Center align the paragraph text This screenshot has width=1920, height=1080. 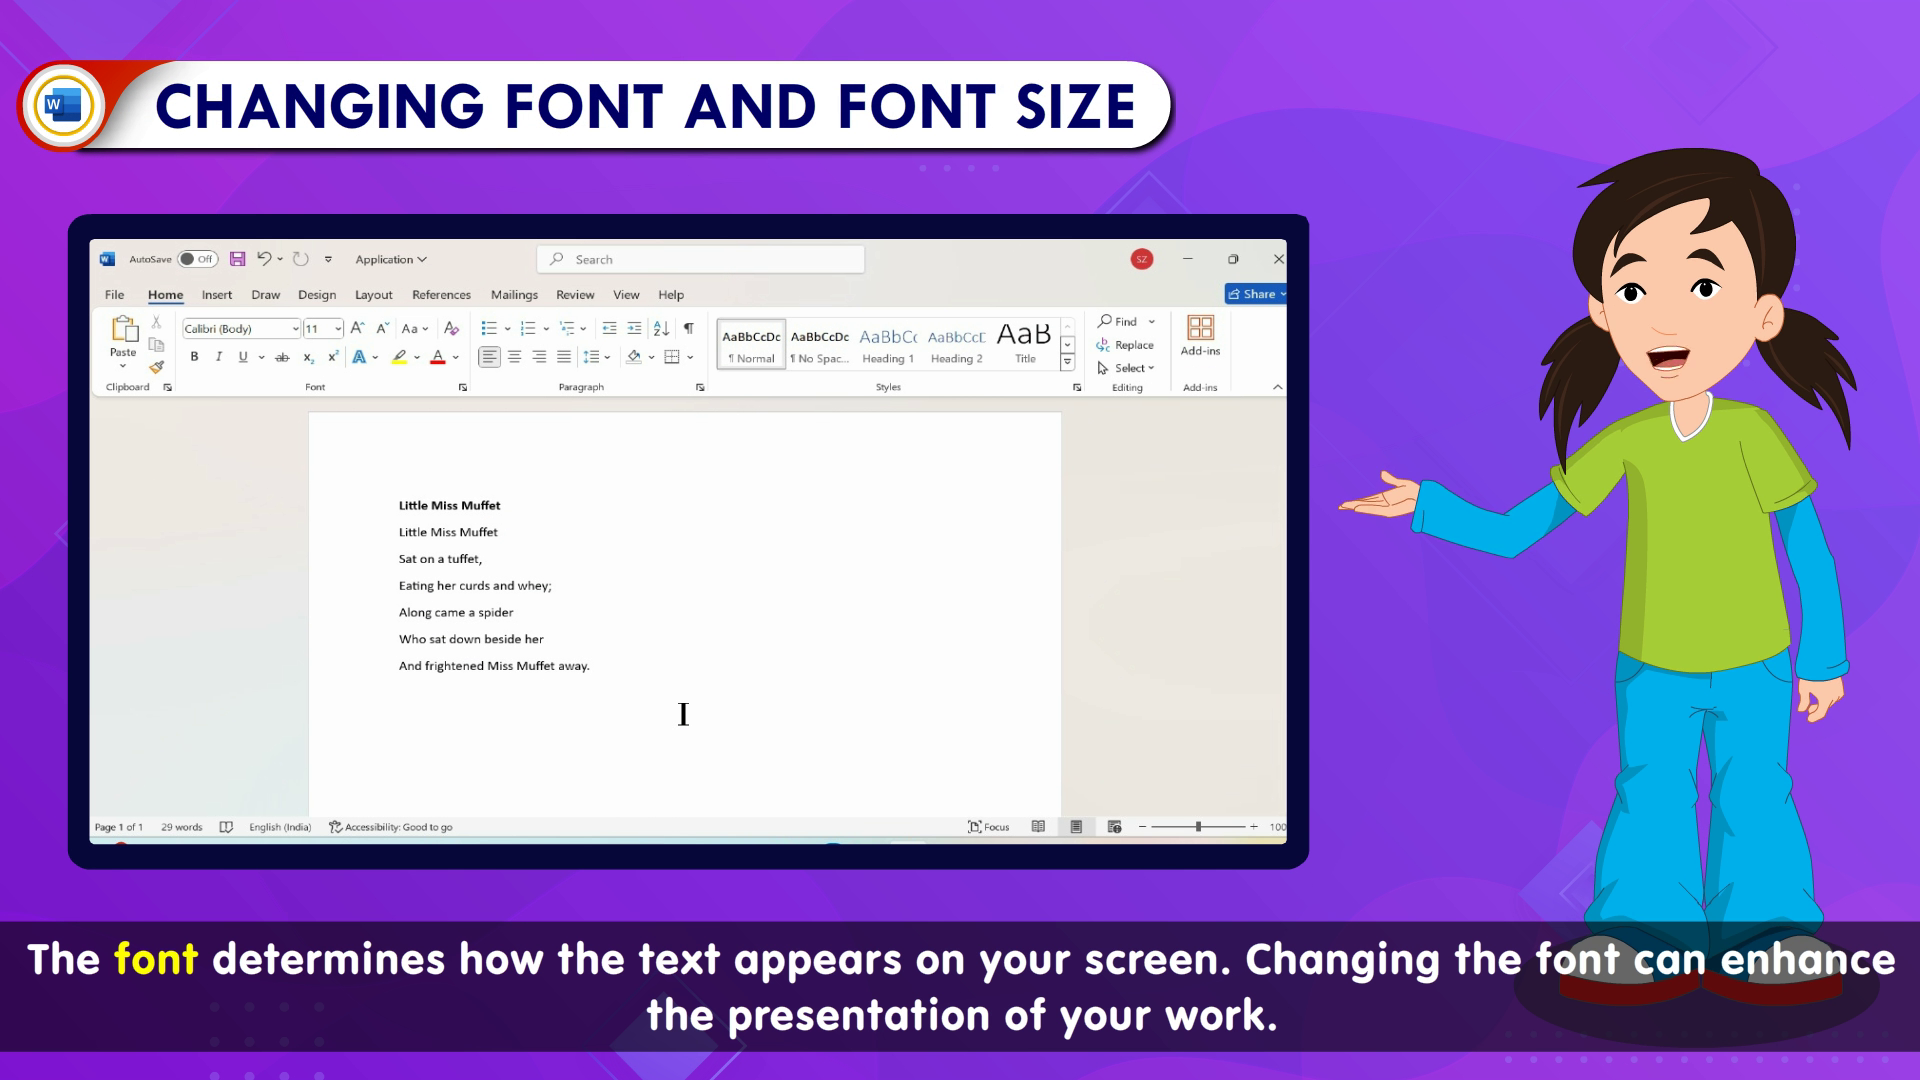(x=514, y=357)
